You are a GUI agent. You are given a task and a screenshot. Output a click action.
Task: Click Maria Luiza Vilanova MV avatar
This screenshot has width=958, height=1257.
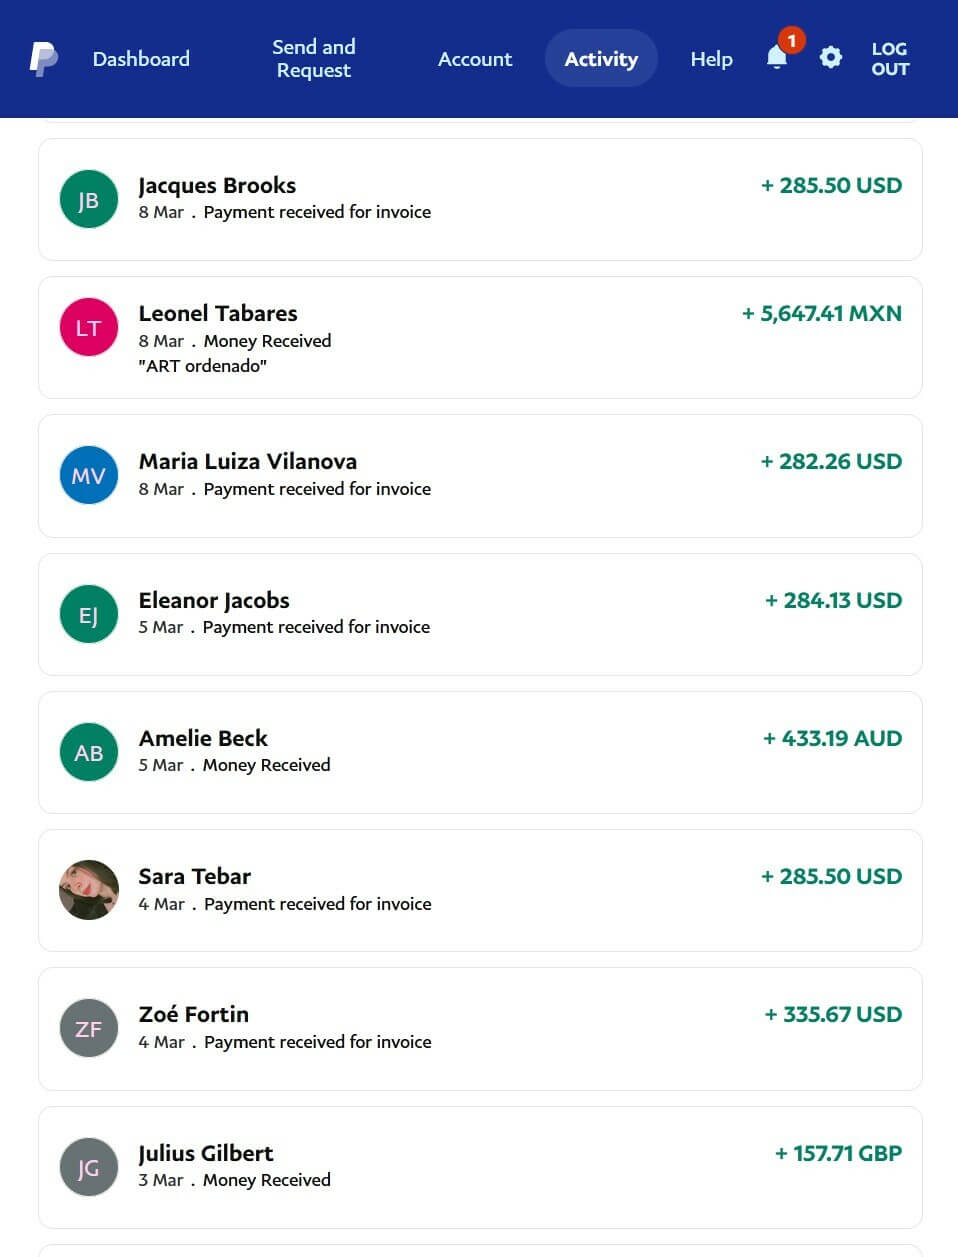(x=89, y=475)
